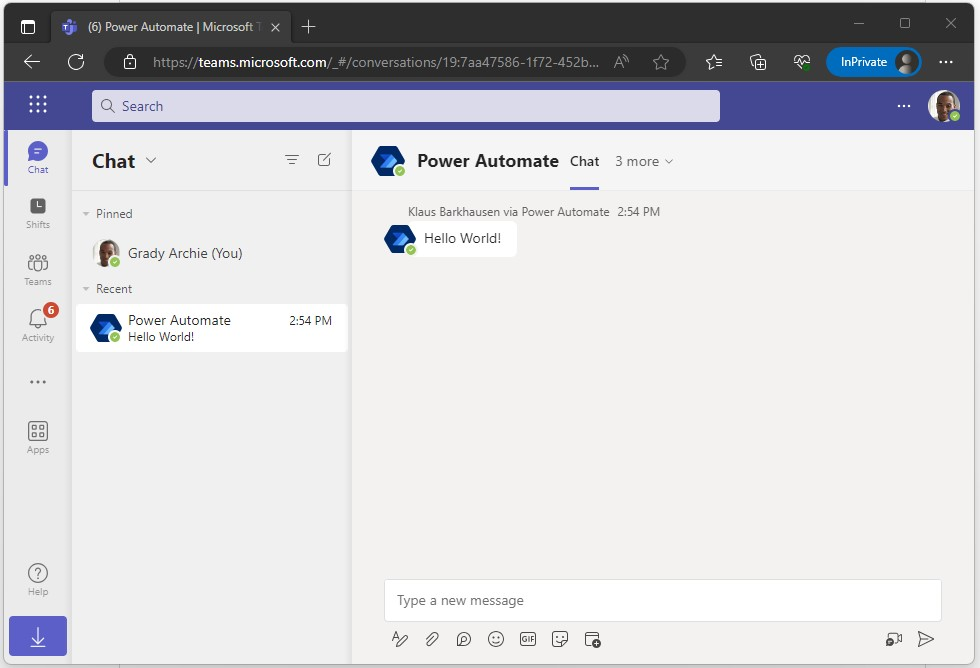Open the Grady Archie (You) chat
980x668 pixels.
[x=211, y=253]
